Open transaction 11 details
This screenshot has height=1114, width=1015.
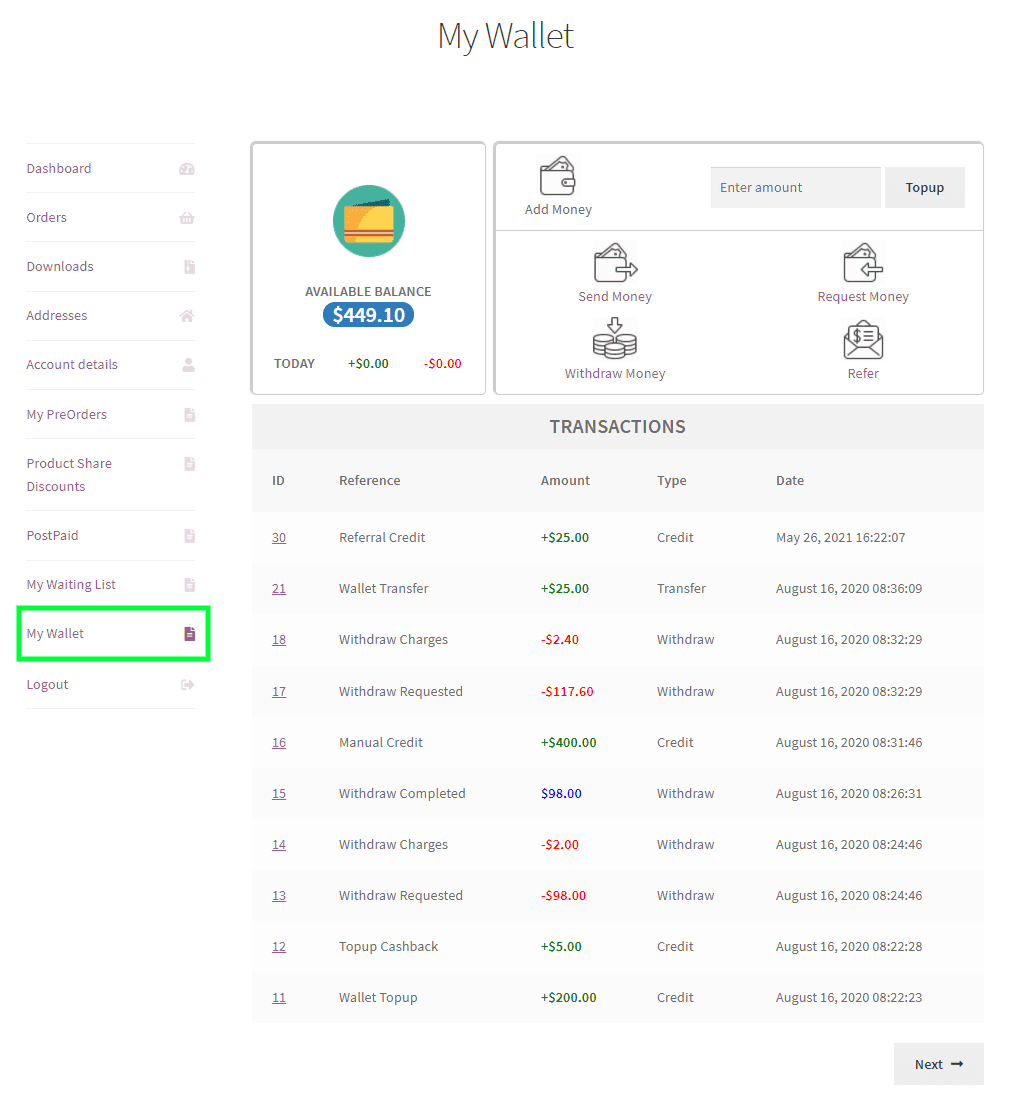pos(278,997)
